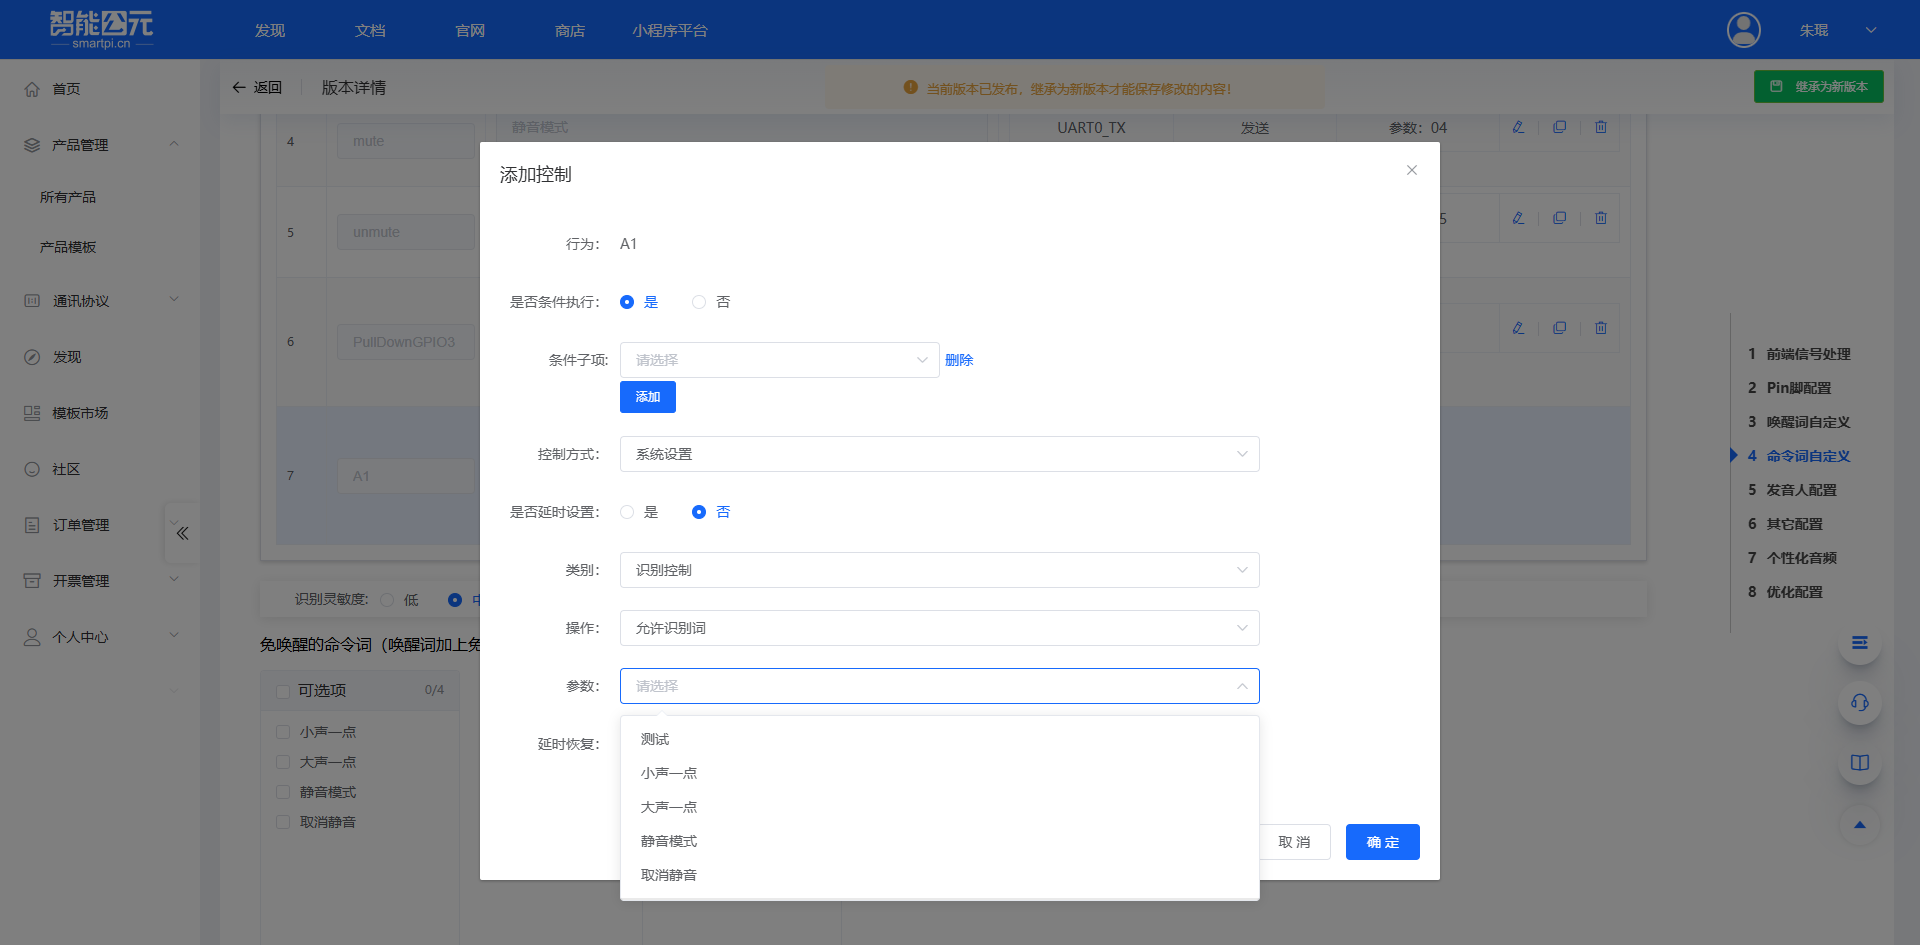Click the 删除 link beside 条件子项
Screen dimensions: 1920x945
pos(958,360)
